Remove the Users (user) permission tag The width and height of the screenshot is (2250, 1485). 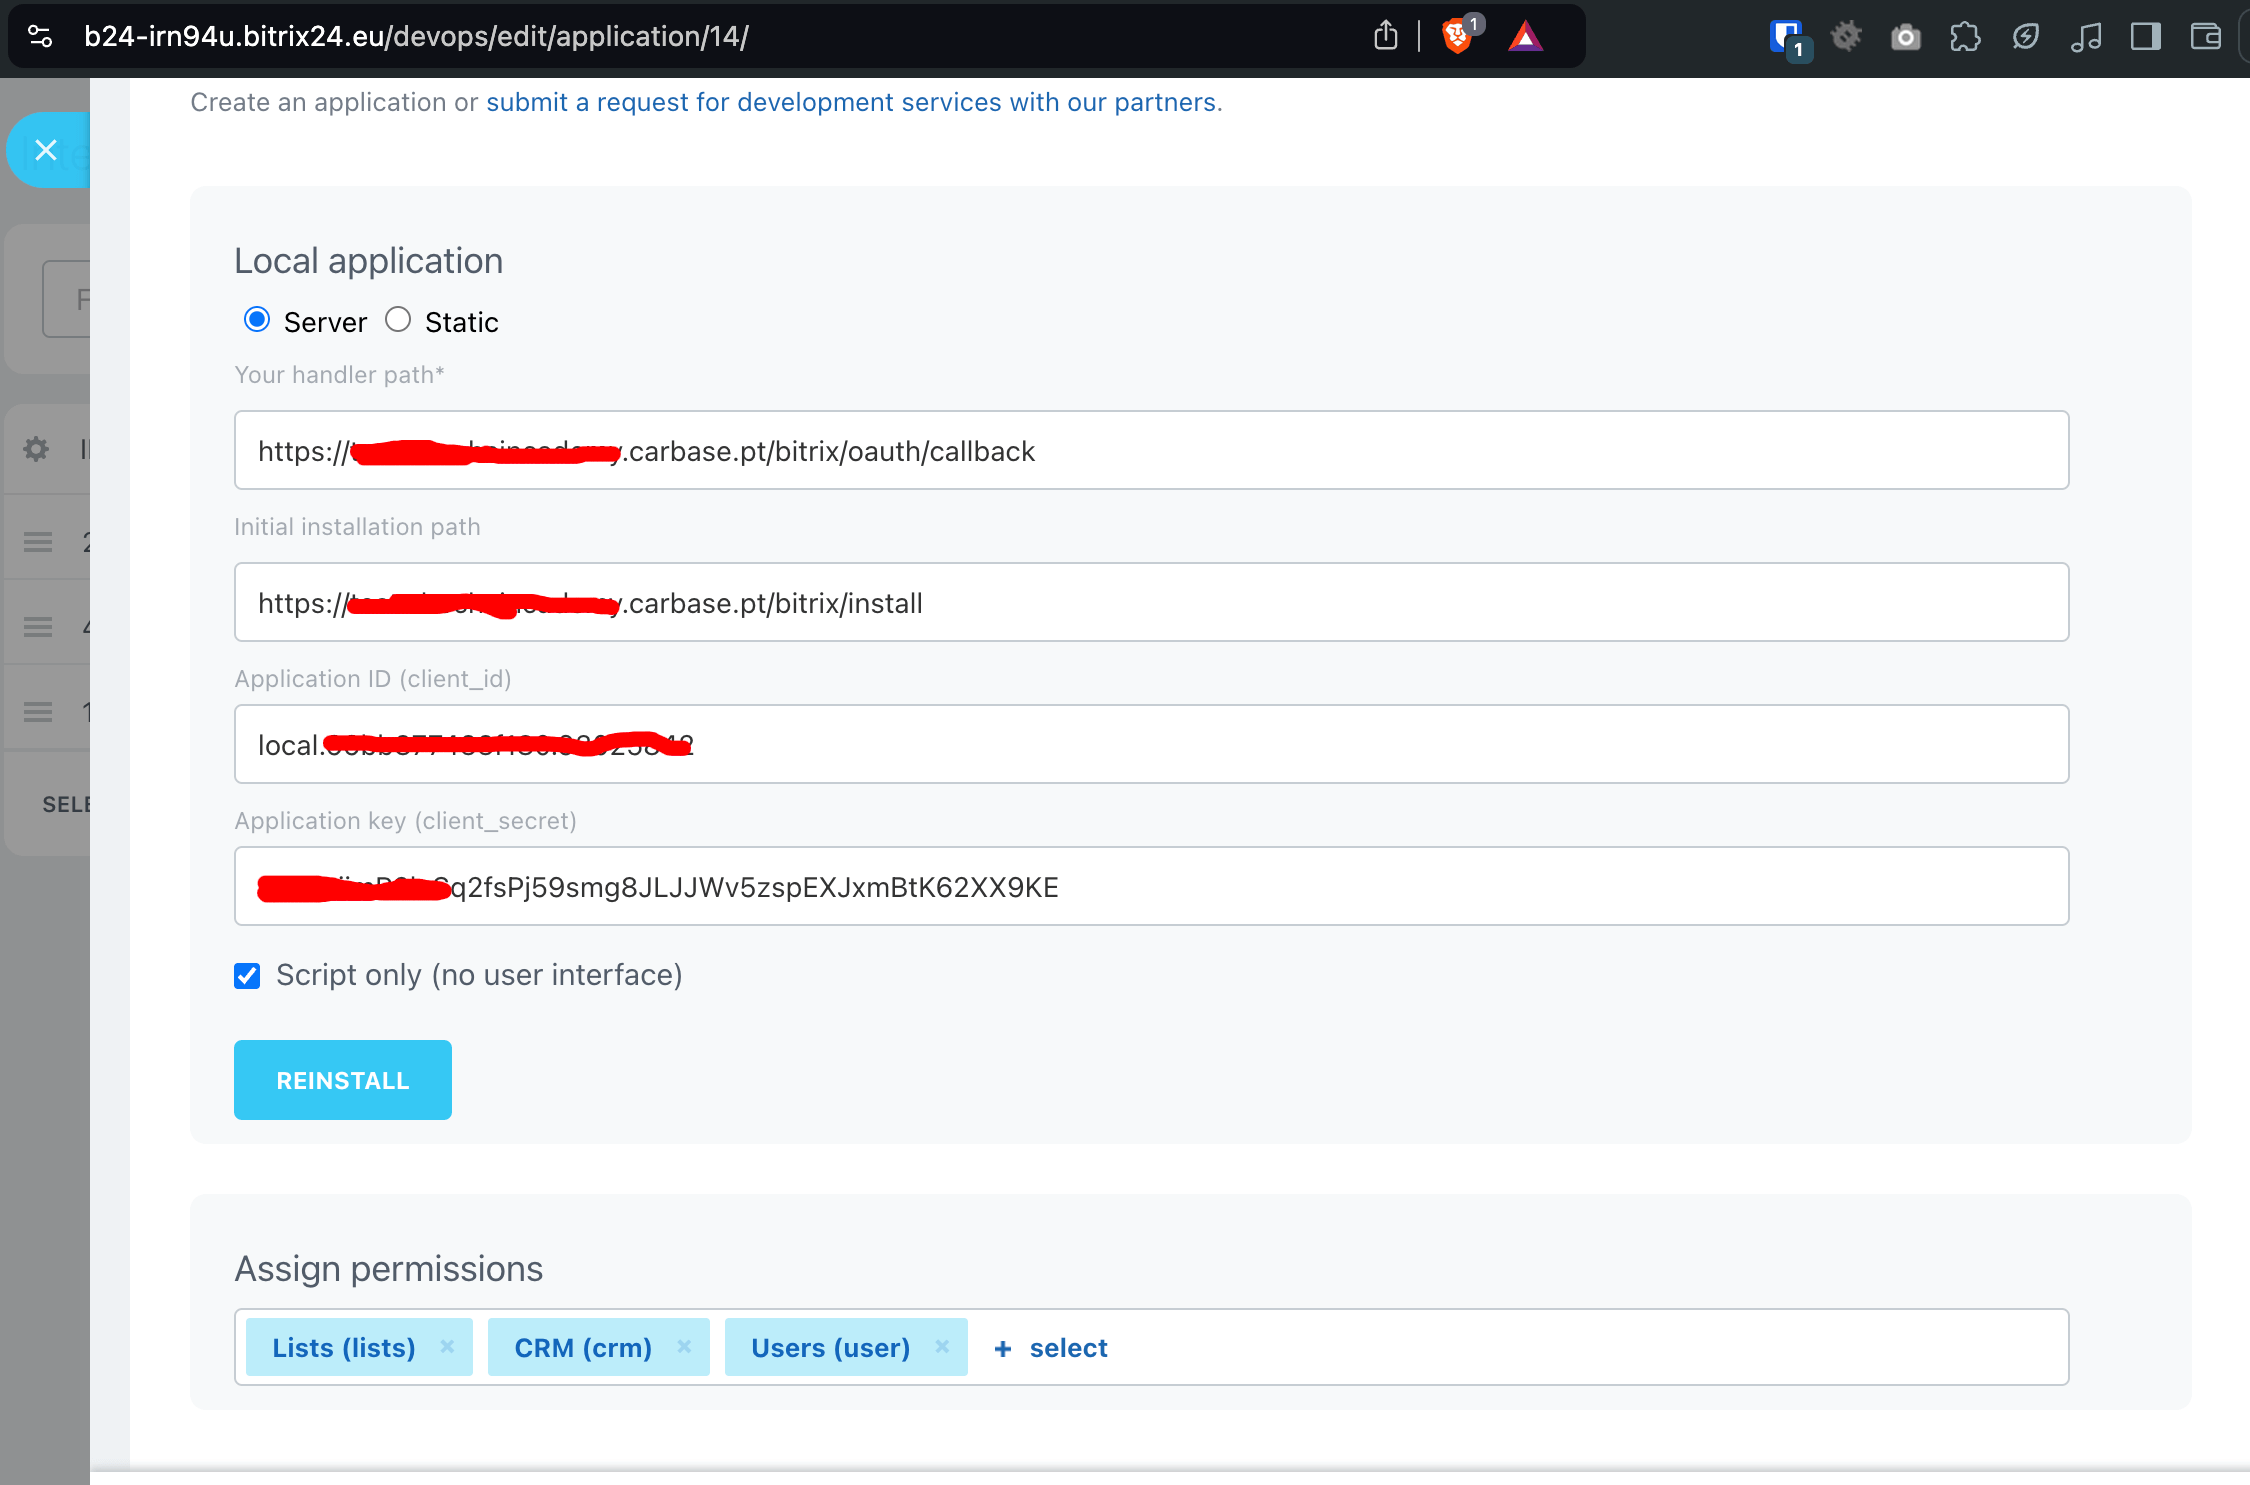point(942,1346)
